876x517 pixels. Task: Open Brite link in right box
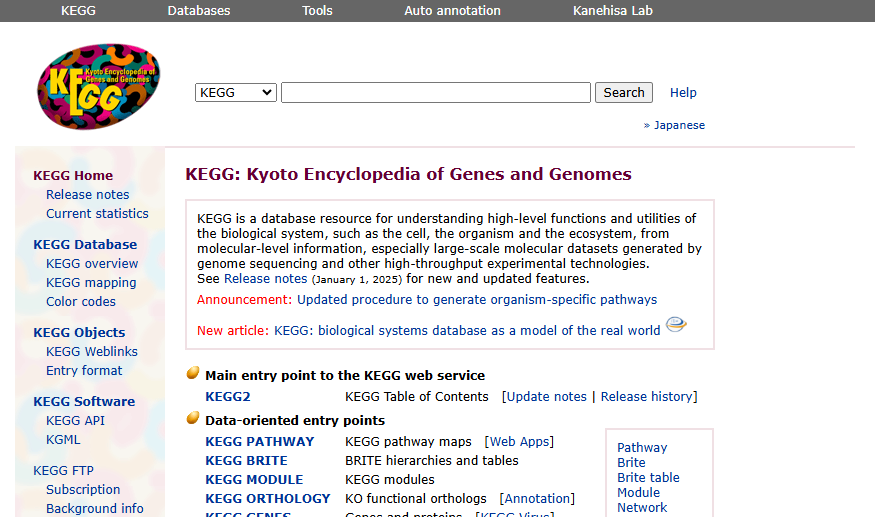[631, 463]
